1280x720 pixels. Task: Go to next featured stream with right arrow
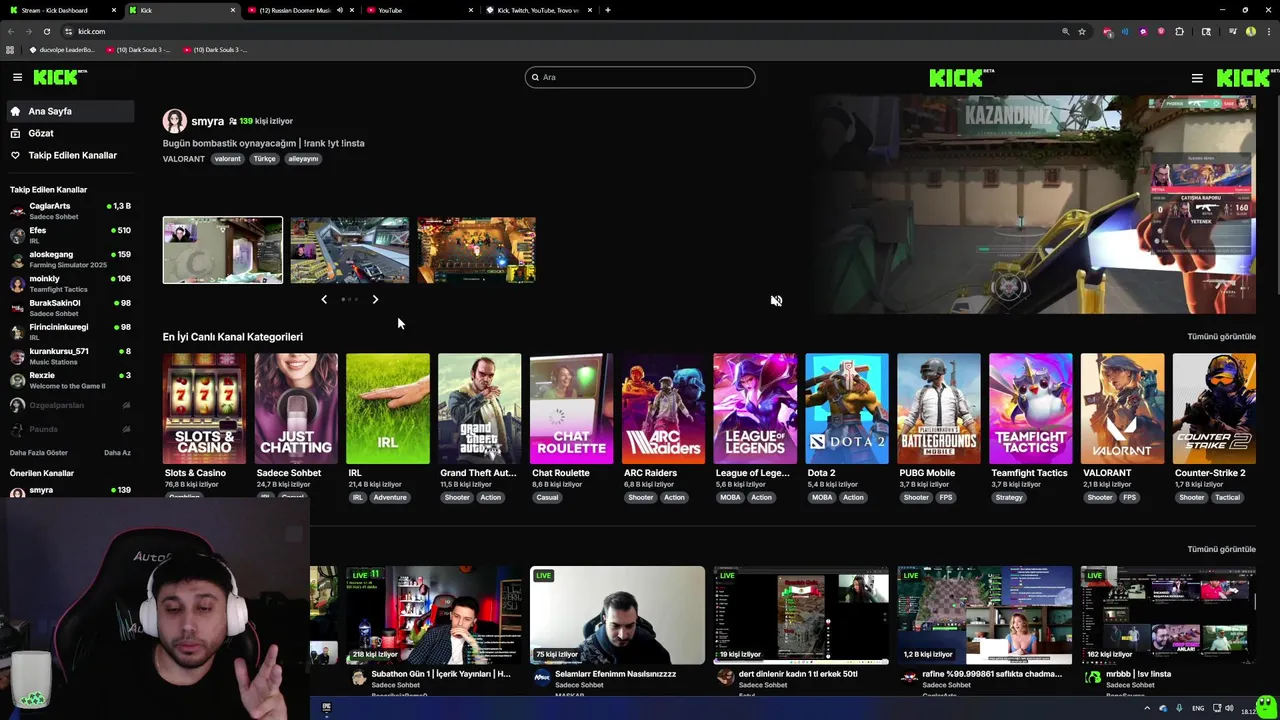375,299
